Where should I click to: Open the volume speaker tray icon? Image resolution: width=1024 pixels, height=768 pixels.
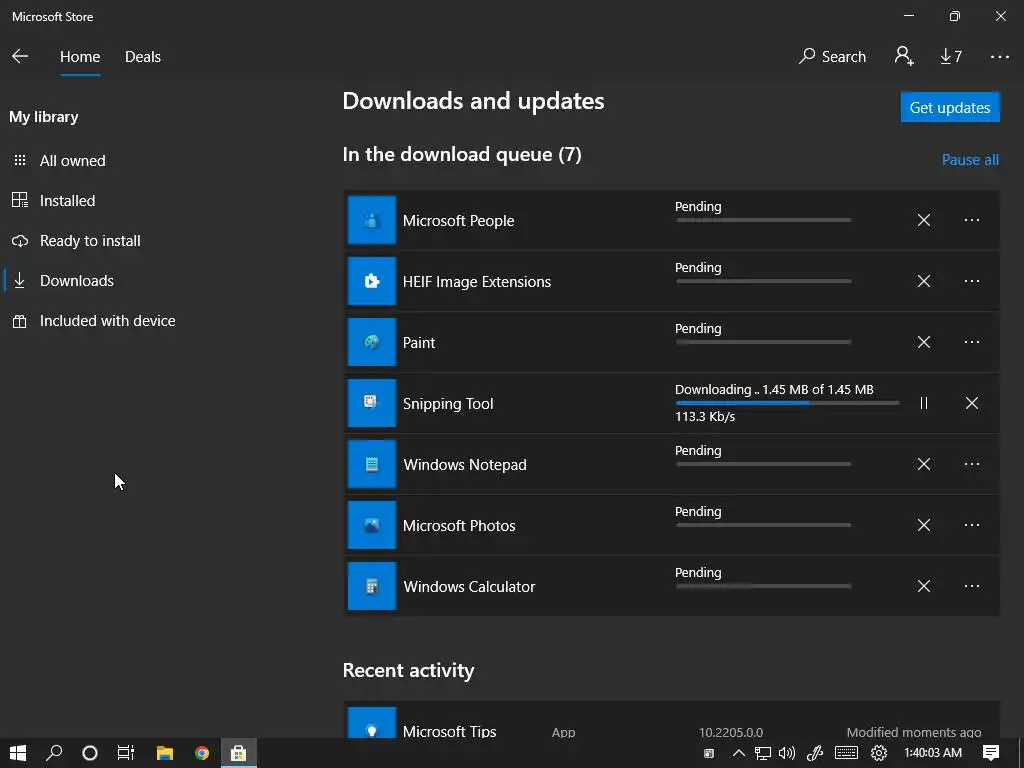[787, 753]
